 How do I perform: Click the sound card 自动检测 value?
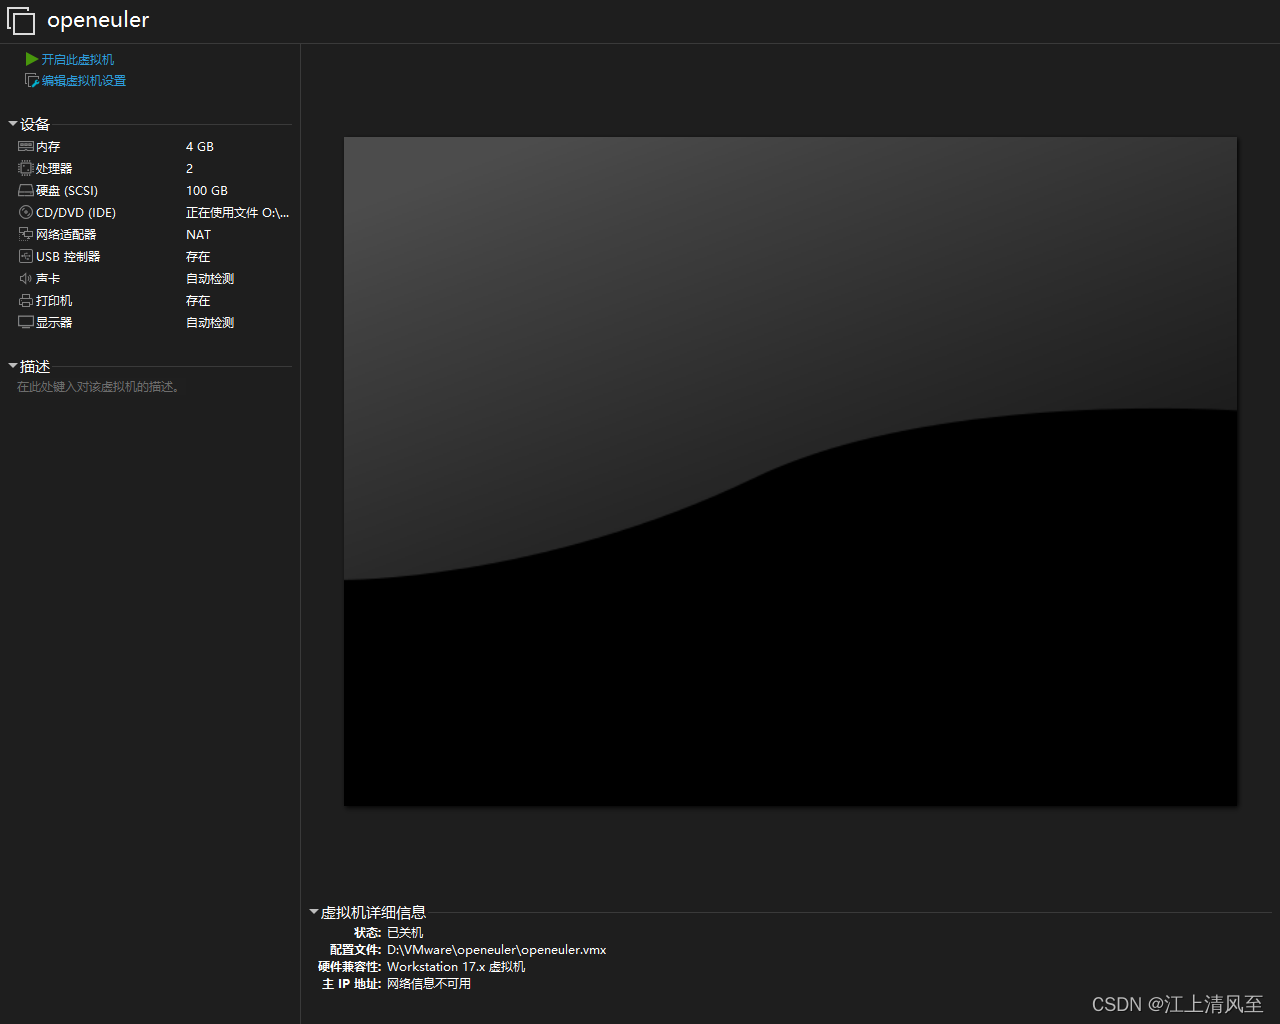(210, 279)
